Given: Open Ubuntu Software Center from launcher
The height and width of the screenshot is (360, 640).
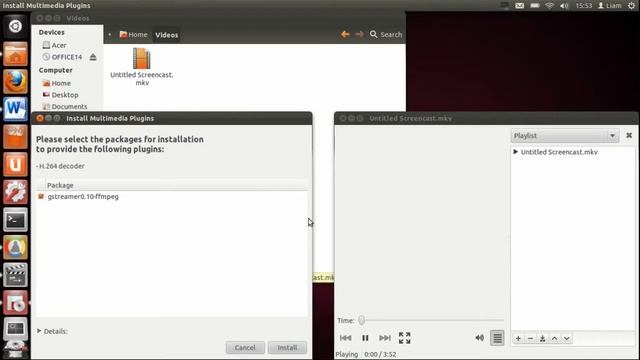Looking at the screenshot, I should coord(15,137).
